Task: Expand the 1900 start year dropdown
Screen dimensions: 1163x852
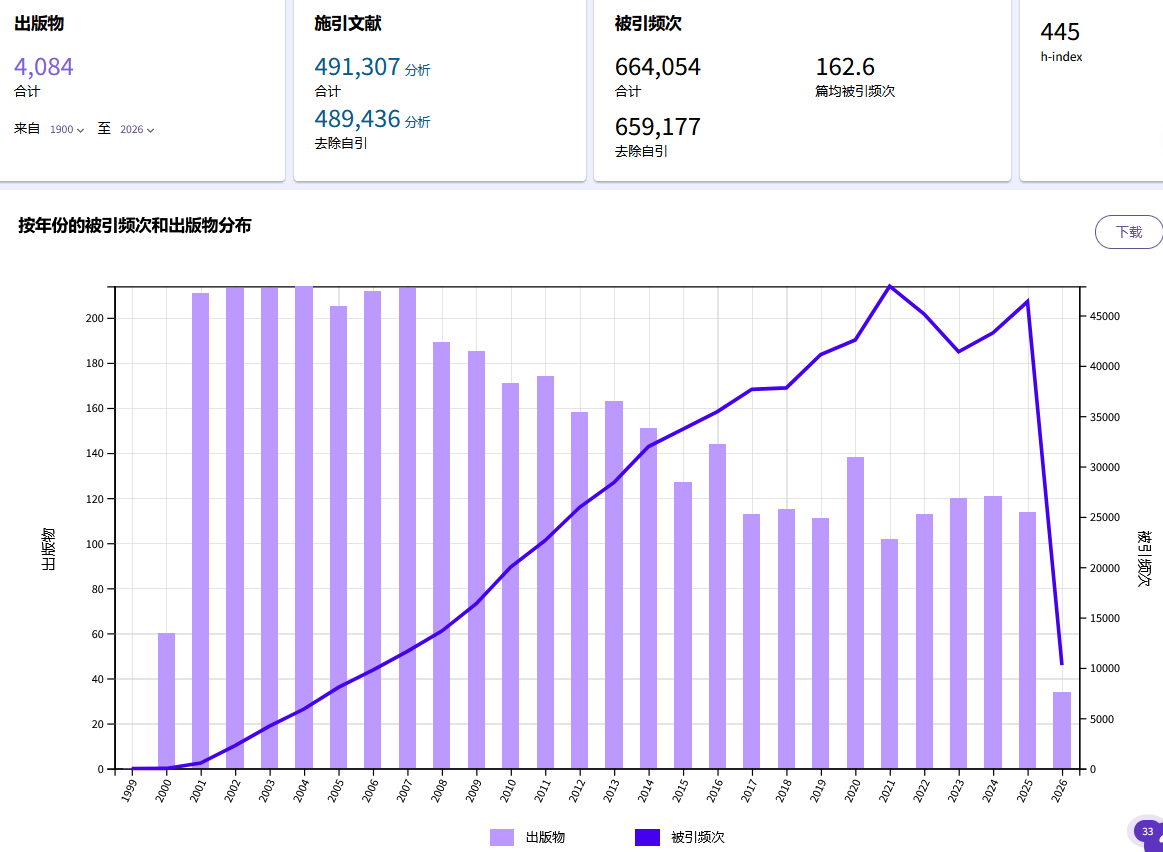Action: click(67, 130)
